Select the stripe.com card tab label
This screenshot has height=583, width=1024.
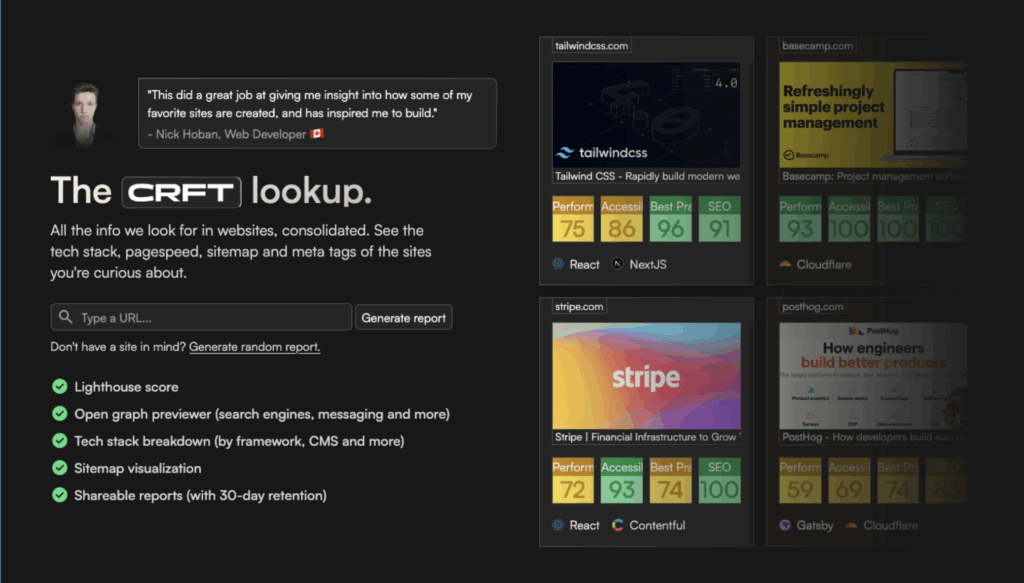[x=578, y=306]
